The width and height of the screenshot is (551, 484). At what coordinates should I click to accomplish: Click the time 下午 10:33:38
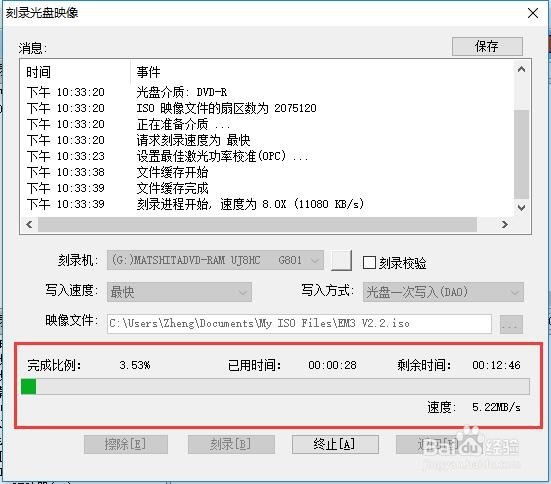(66, 172)
